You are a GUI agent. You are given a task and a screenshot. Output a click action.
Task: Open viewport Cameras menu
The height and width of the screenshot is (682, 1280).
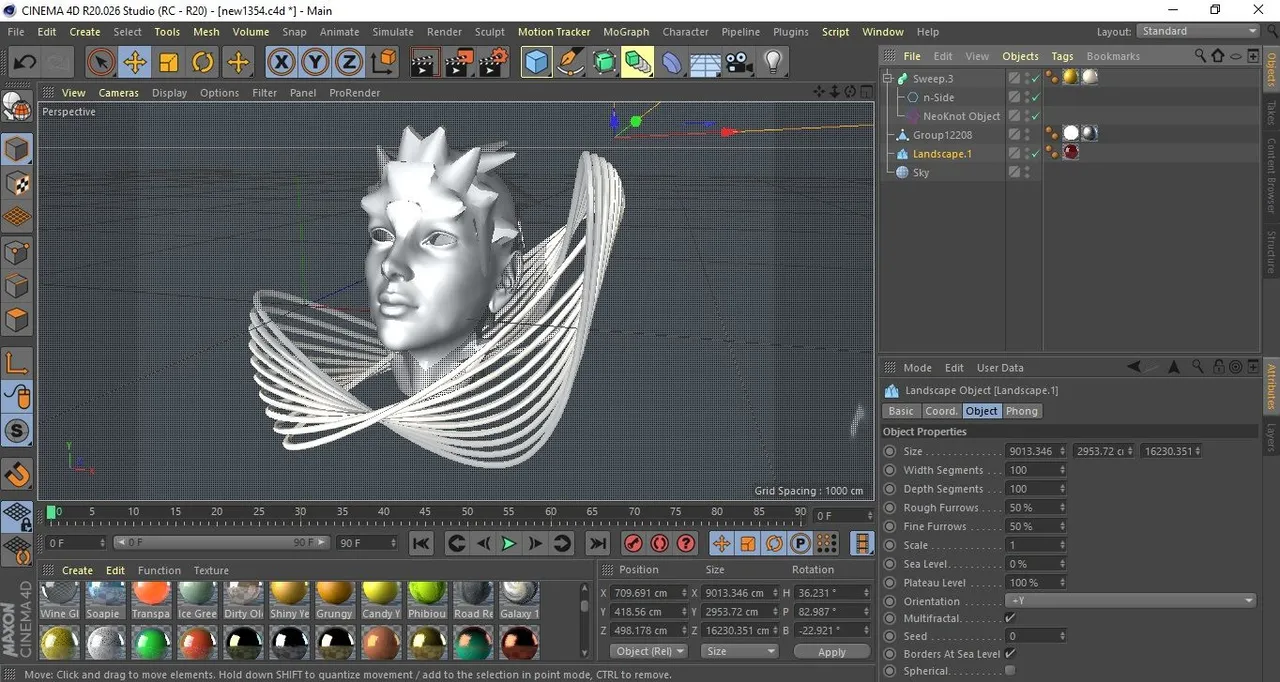(118, 93)
